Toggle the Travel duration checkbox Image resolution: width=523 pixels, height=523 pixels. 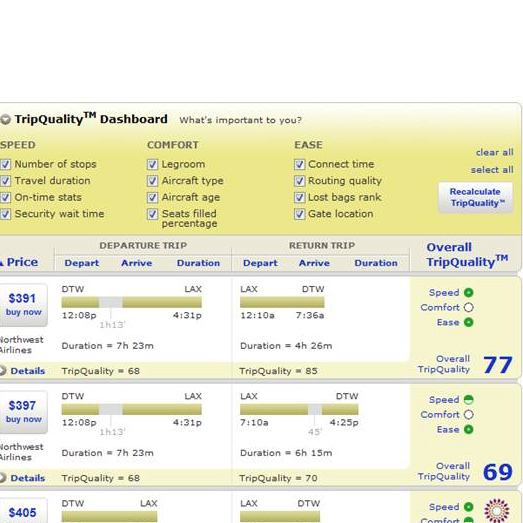[x=5, y=181]
